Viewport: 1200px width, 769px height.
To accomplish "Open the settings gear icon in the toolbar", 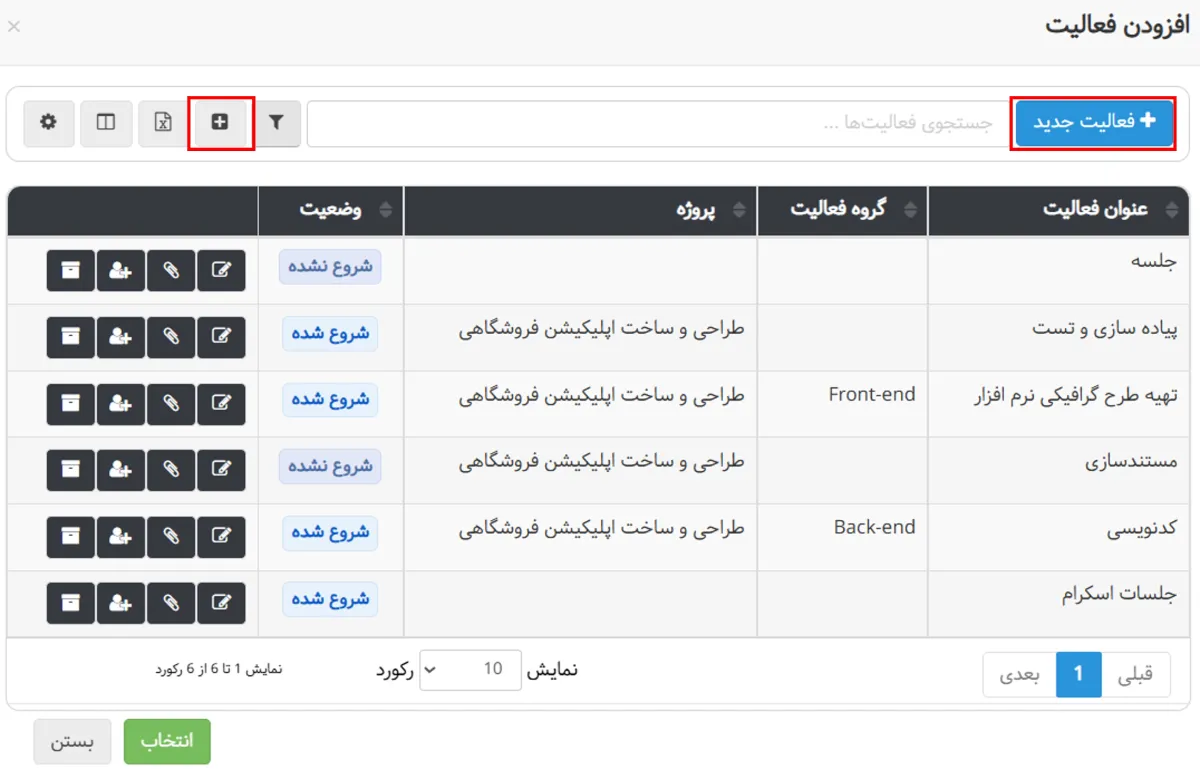I will (x=49, y=123).
